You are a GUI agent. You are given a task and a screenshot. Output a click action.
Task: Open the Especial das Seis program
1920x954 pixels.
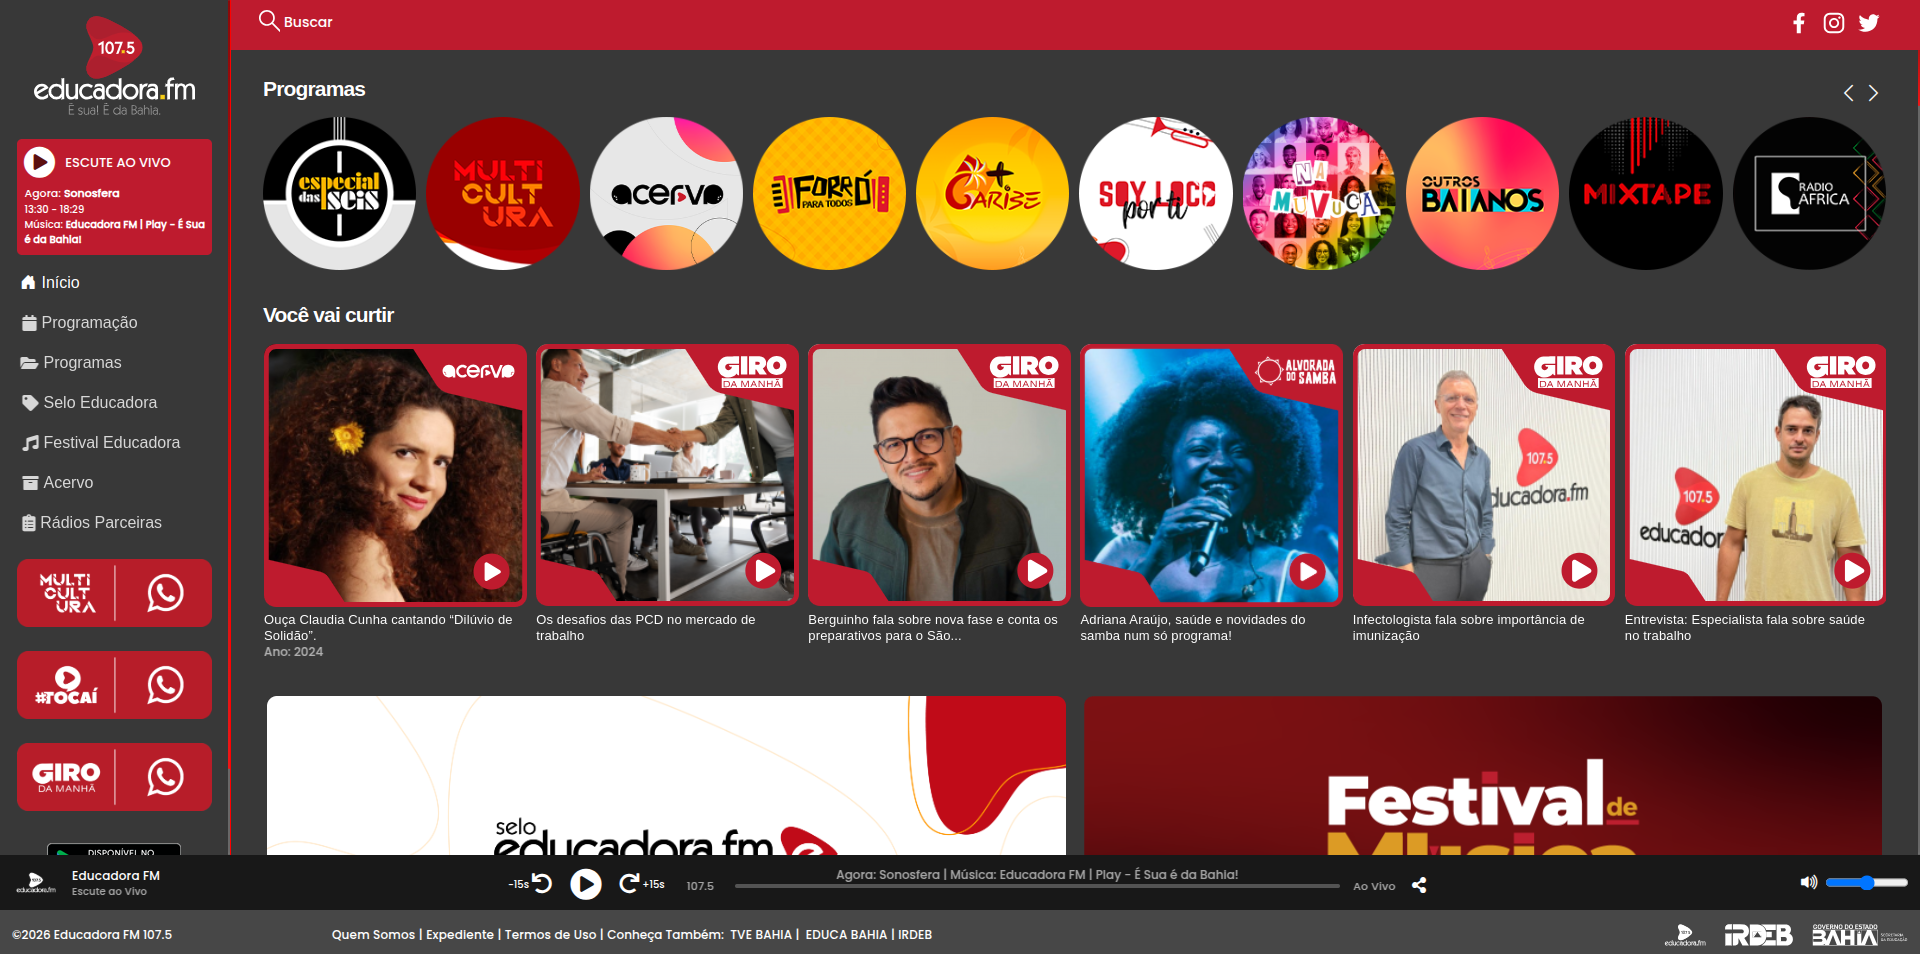(340, 193)
